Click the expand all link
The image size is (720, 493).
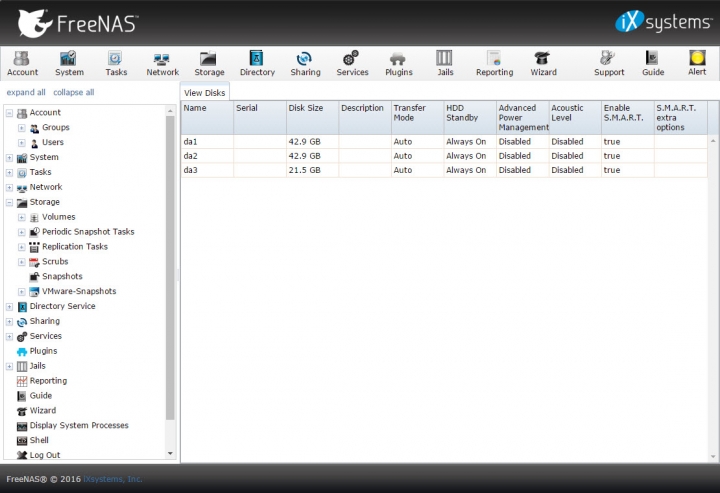[x=26, y=92]
